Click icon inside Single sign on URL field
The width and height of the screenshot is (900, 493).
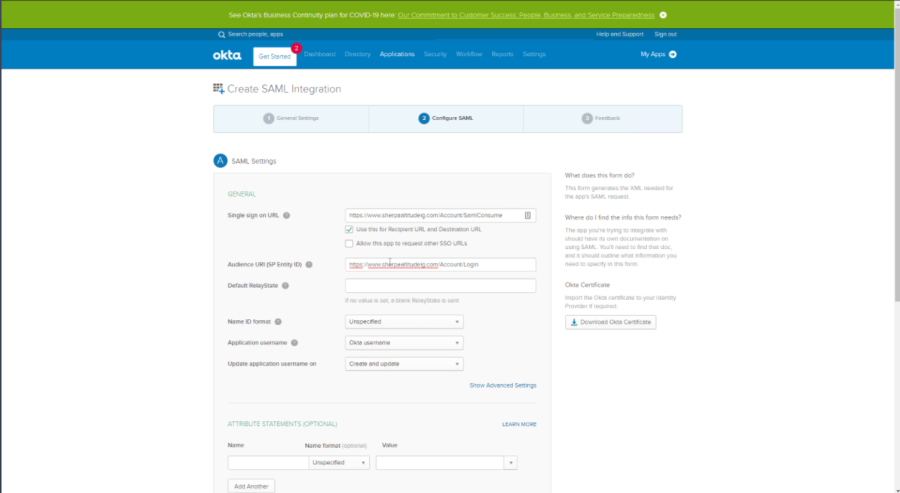tap(528, 215)
